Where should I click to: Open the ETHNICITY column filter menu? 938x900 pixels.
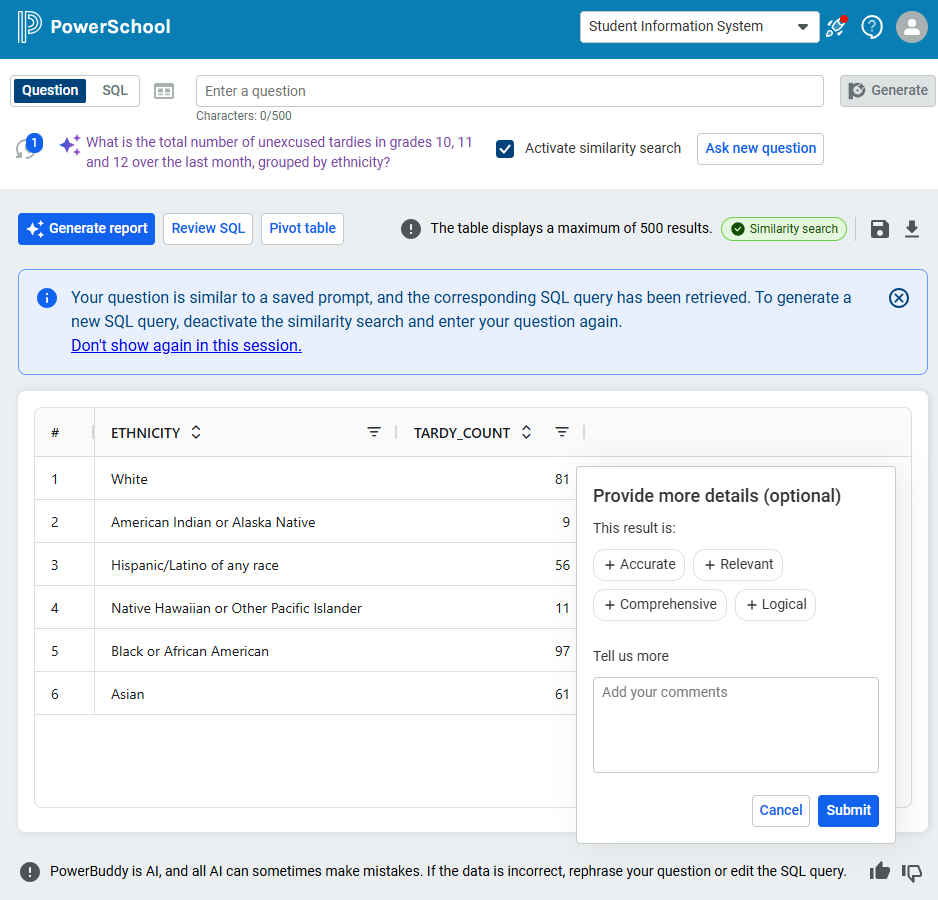point(374,433)
